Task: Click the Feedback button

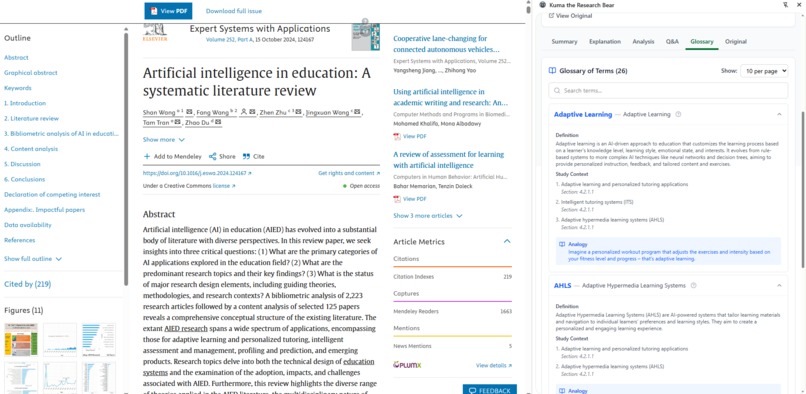Action: tap(489, 390)
